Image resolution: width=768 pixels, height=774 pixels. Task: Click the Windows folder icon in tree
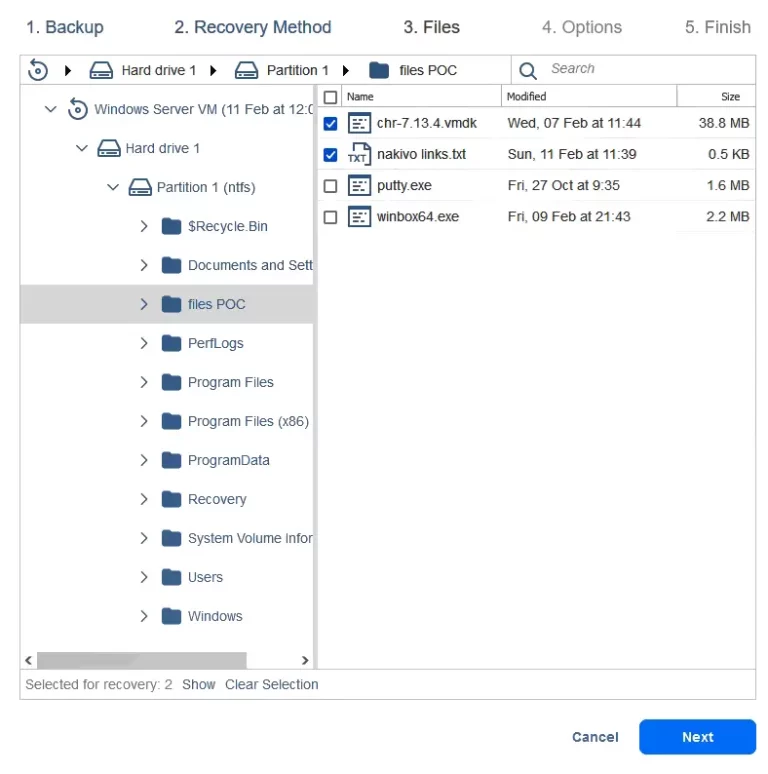click(x=171, y=616)
